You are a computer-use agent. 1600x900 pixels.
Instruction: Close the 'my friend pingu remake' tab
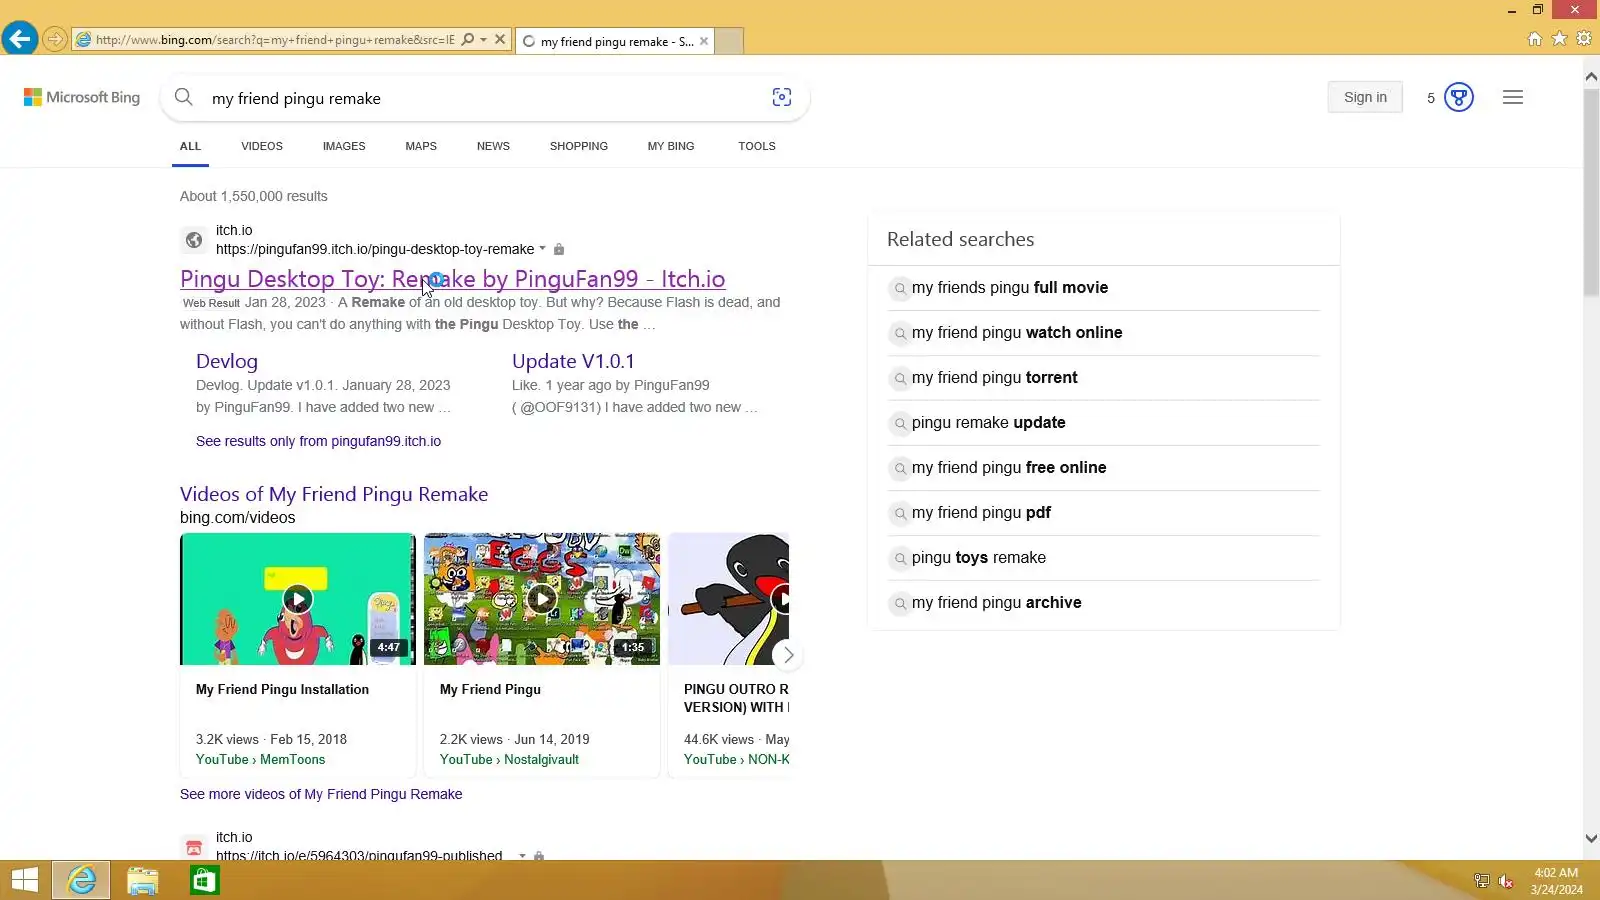click(x=704, y=41)
